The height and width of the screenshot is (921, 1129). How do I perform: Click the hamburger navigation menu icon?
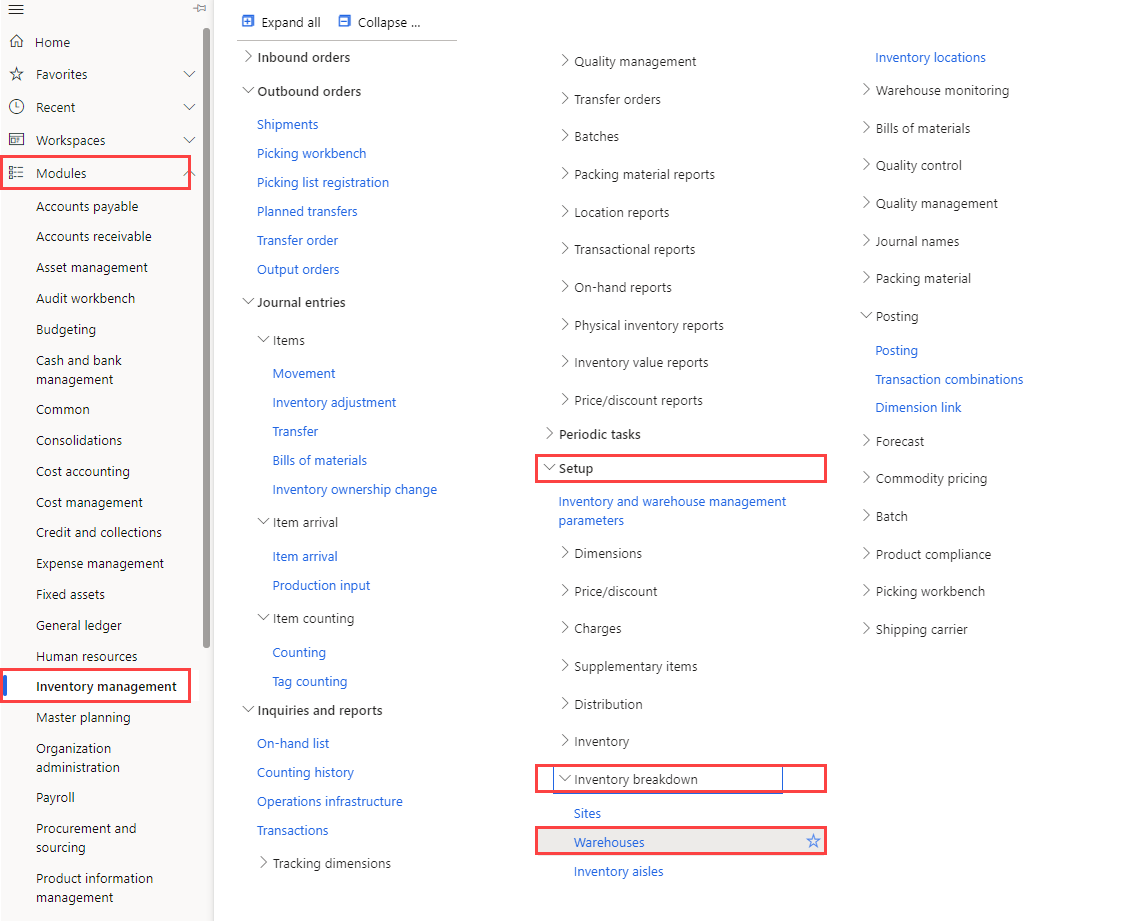coord(16,9)
